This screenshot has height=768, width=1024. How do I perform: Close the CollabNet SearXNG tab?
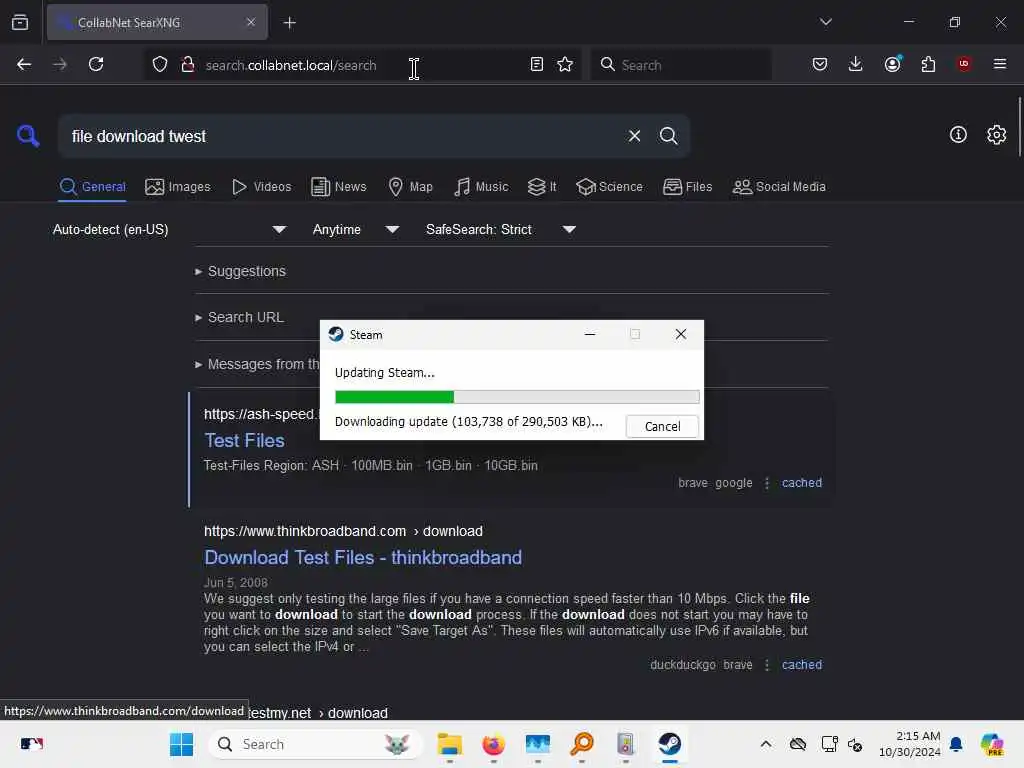pyautogui.click(x=251, y=22)
